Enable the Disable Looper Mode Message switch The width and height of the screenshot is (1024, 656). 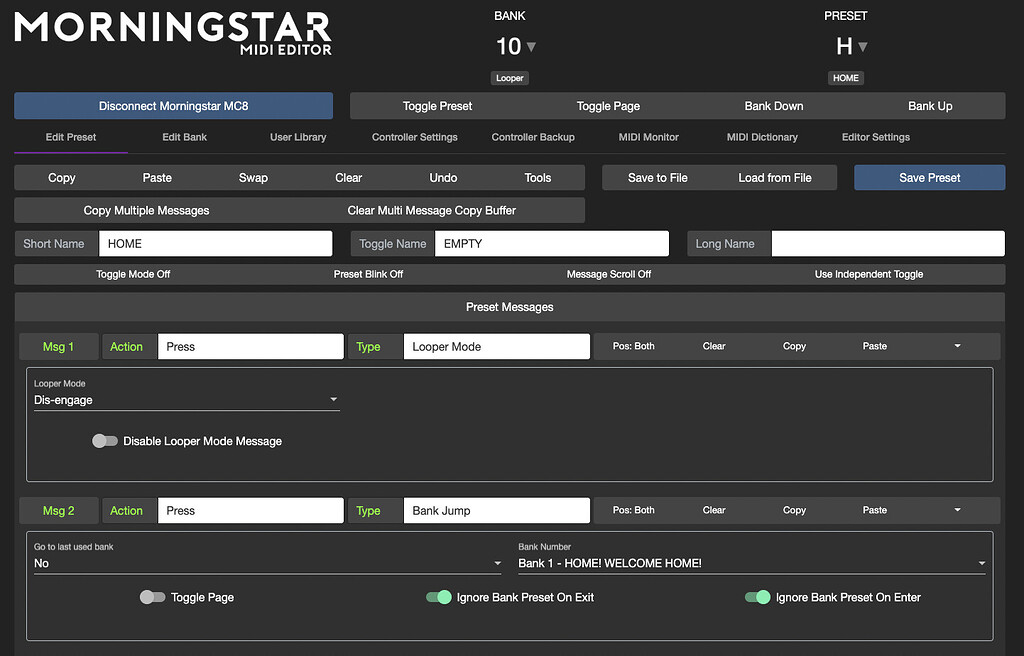pyautogui.click(x=105, y=440)
